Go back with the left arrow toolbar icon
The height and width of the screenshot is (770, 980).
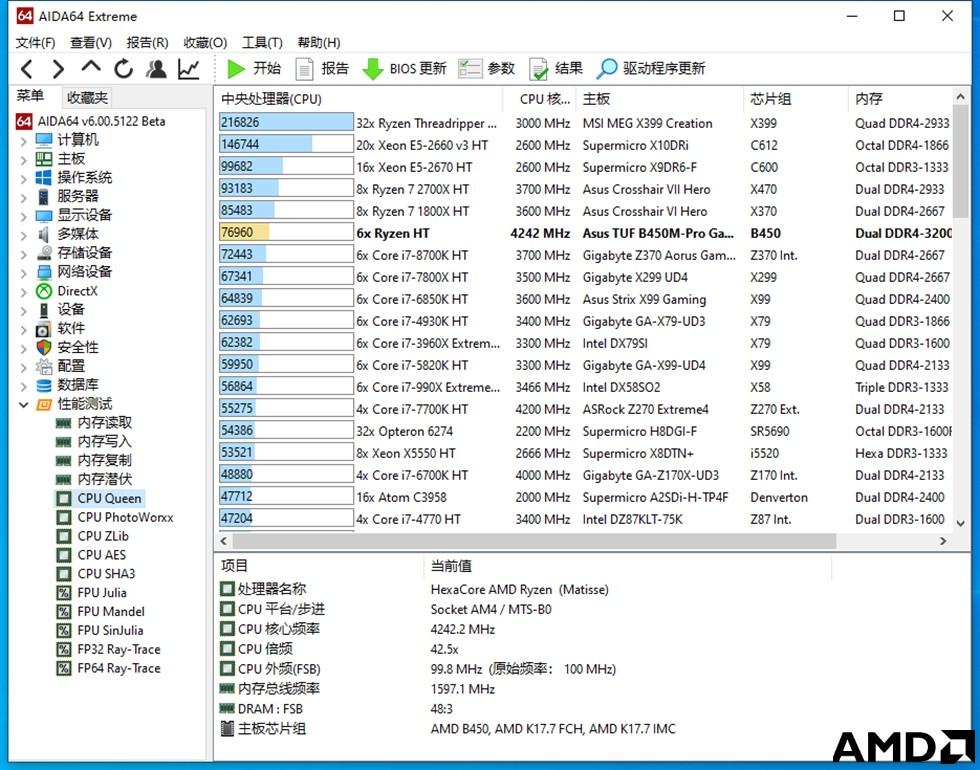coord(27,69)
